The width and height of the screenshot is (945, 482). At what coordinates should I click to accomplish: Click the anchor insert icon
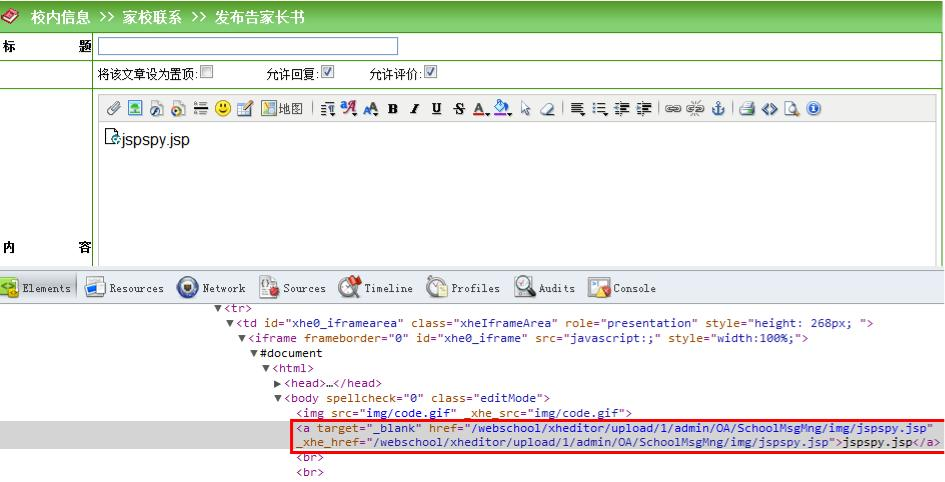tap(718, 108)
